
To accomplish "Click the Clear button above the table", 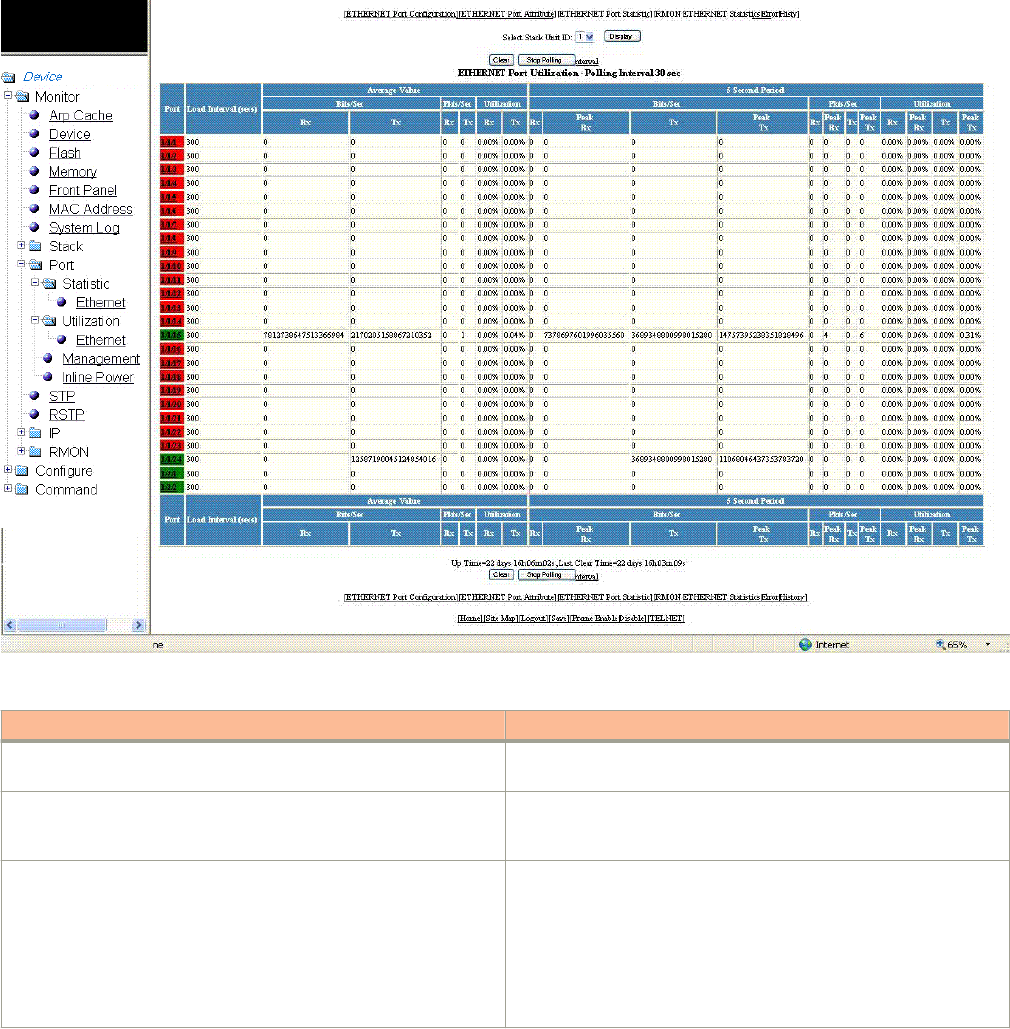I will pyautogui.click(x=501, y=60).
